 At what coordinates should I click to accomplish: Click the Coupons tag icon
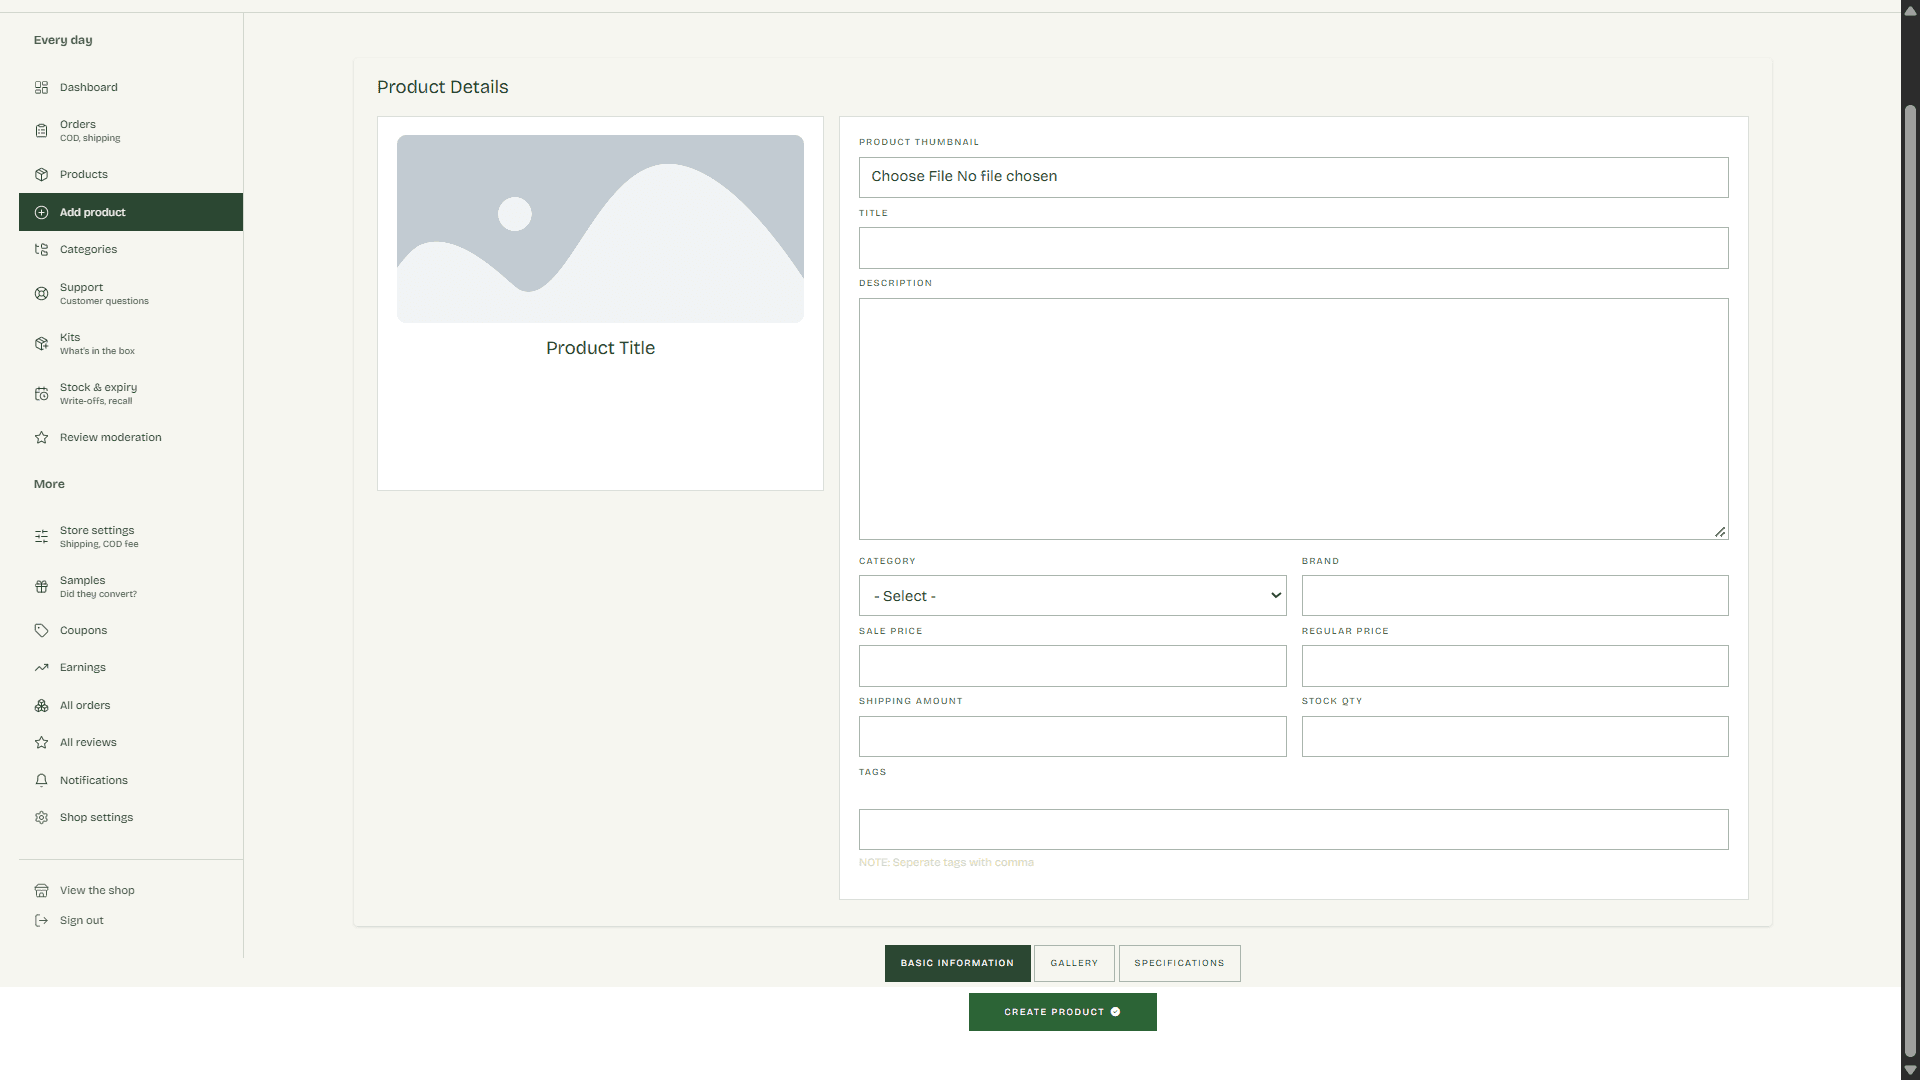41,631
